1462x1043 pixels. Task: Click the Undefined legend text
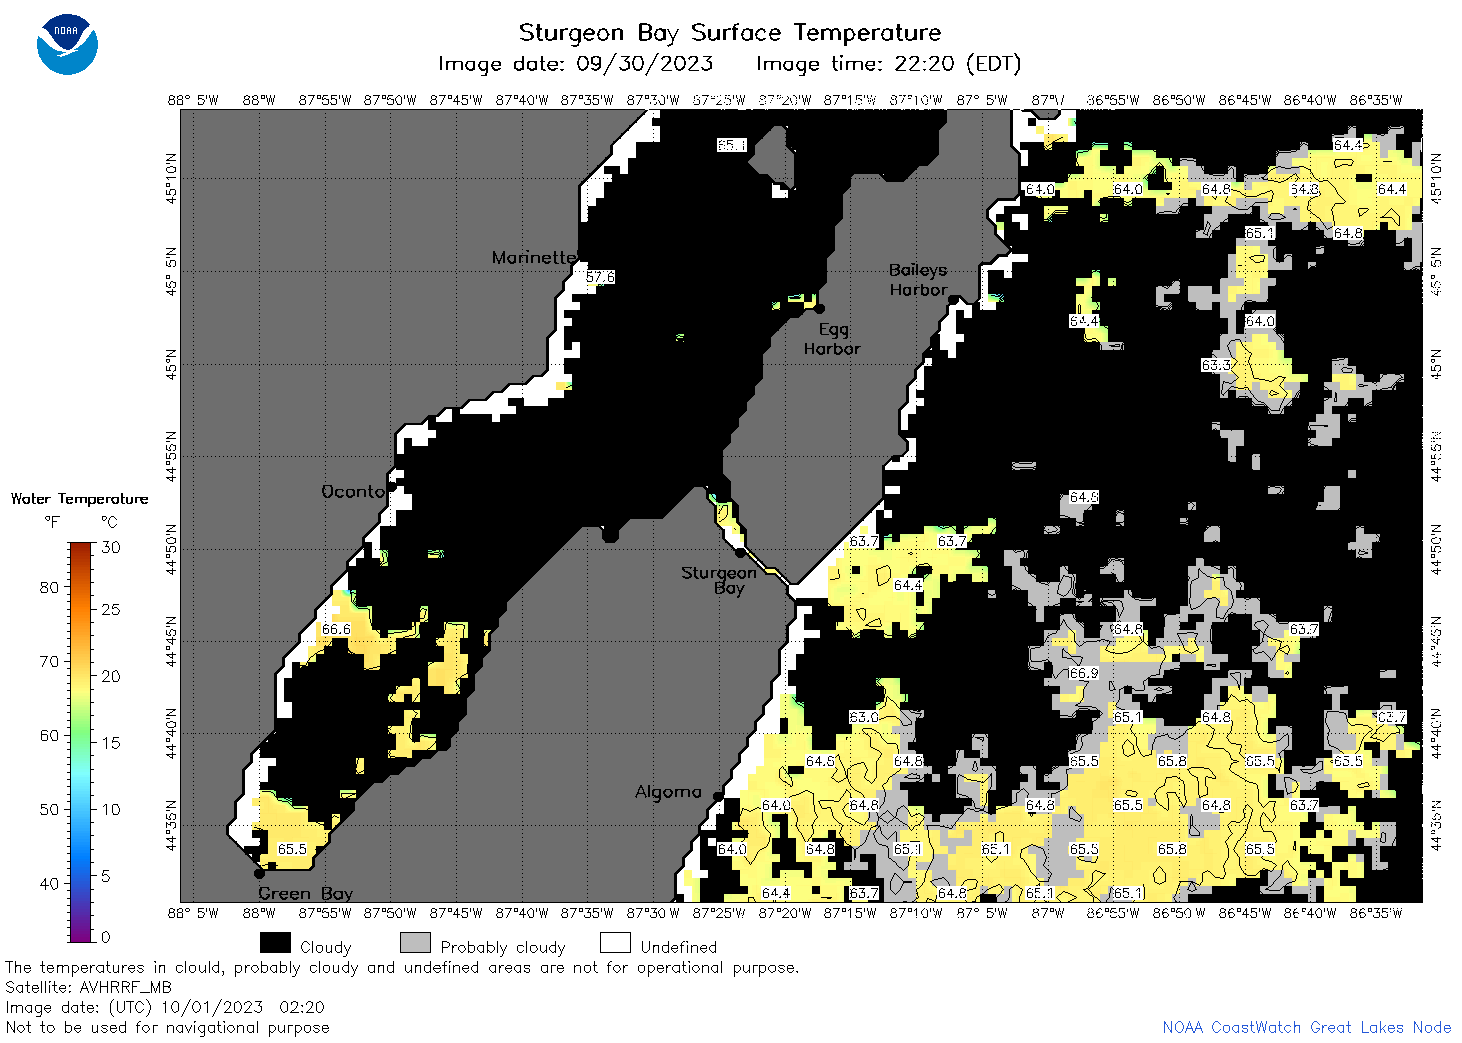(x=679, y=947)
